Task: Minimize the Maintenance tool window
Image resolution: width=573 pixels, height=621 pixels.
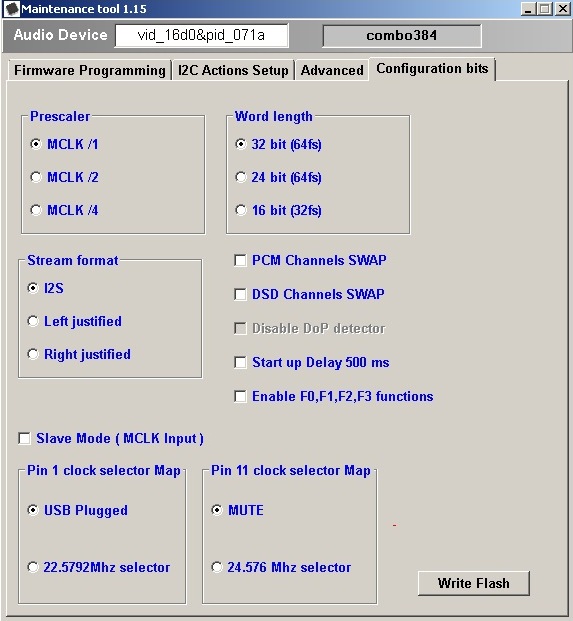Action: [x=527, y=9]
